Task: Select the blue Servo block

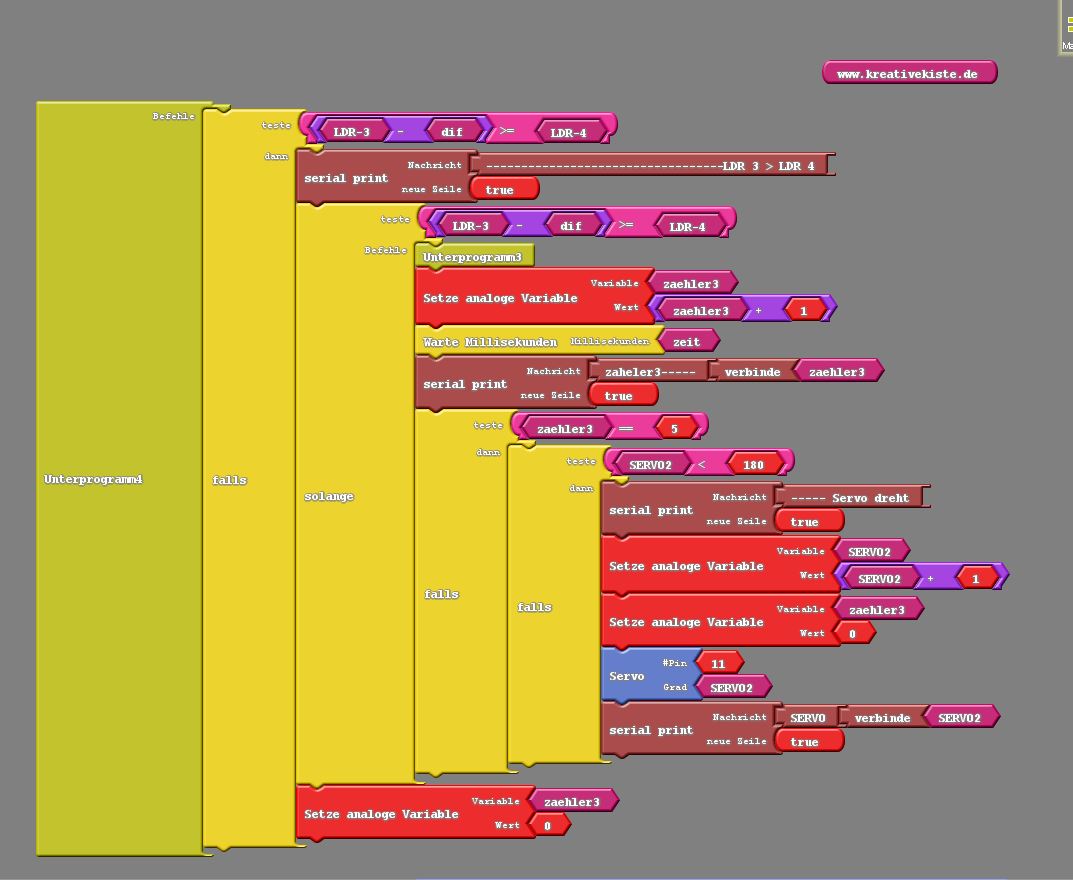Action: point(627,676)
